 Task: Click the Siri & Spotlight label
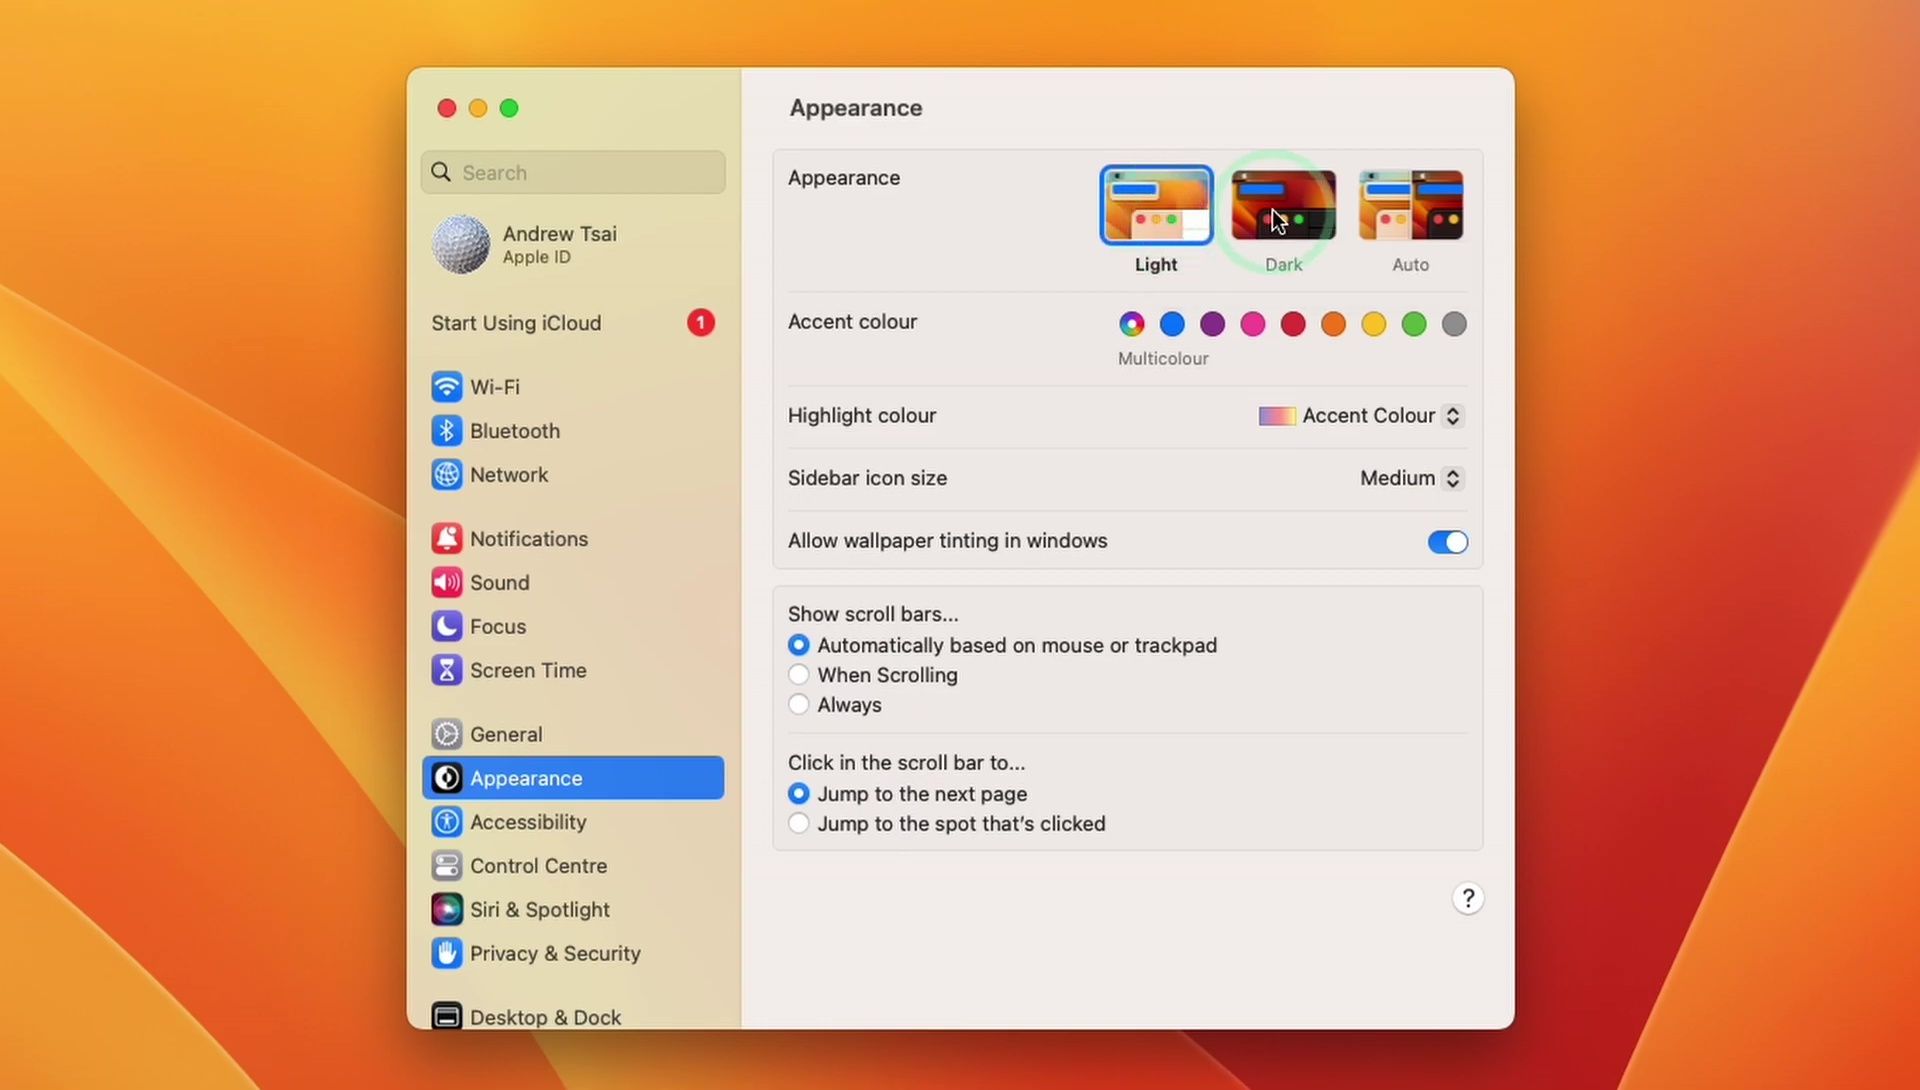click(540, 910)
